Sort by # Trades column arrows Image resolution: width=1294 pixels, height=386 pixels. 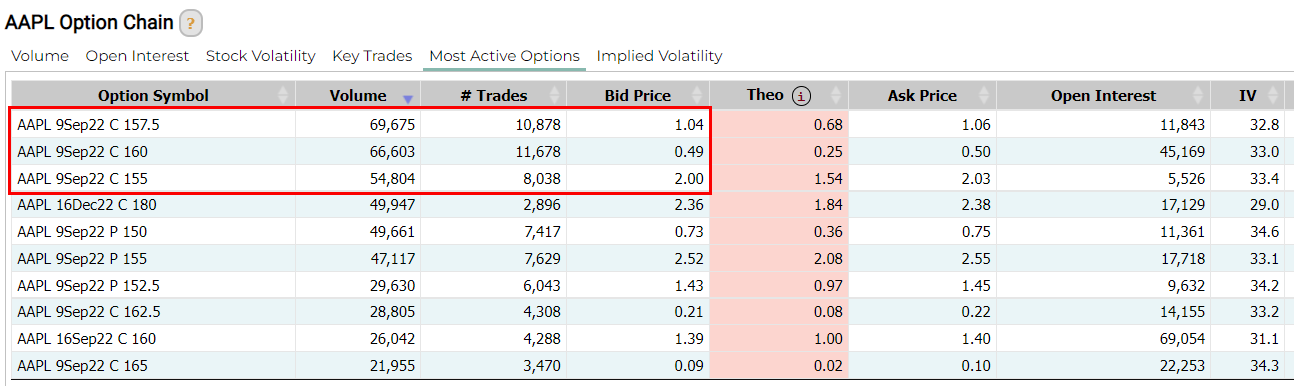[x=552, y=96]
